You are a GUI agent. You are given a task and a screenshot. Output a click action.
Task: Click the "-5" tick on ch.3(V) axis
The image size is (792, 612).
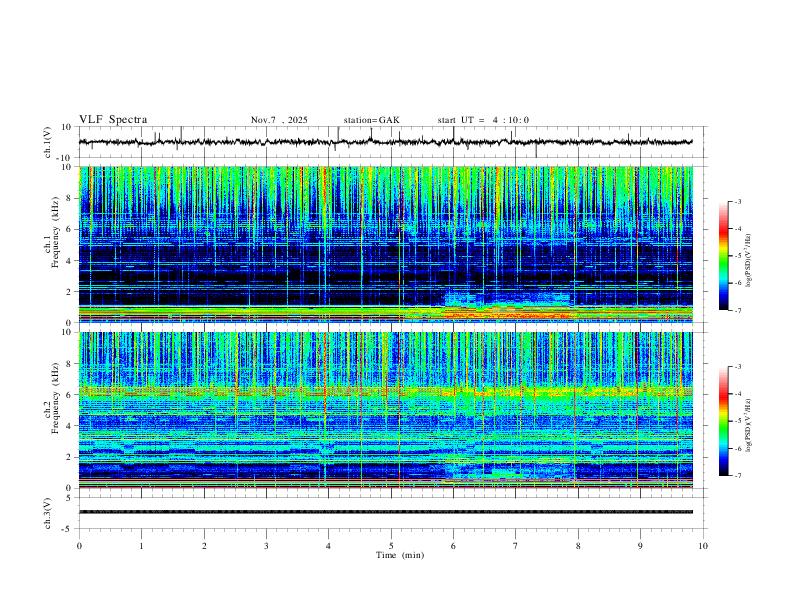click(67, 529)
